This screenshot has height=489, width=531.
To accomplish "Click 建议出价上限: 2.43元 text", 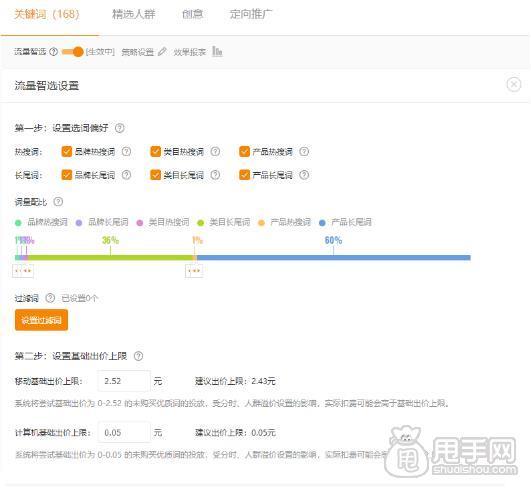I will pyautogui.click(x=235, y=381).
